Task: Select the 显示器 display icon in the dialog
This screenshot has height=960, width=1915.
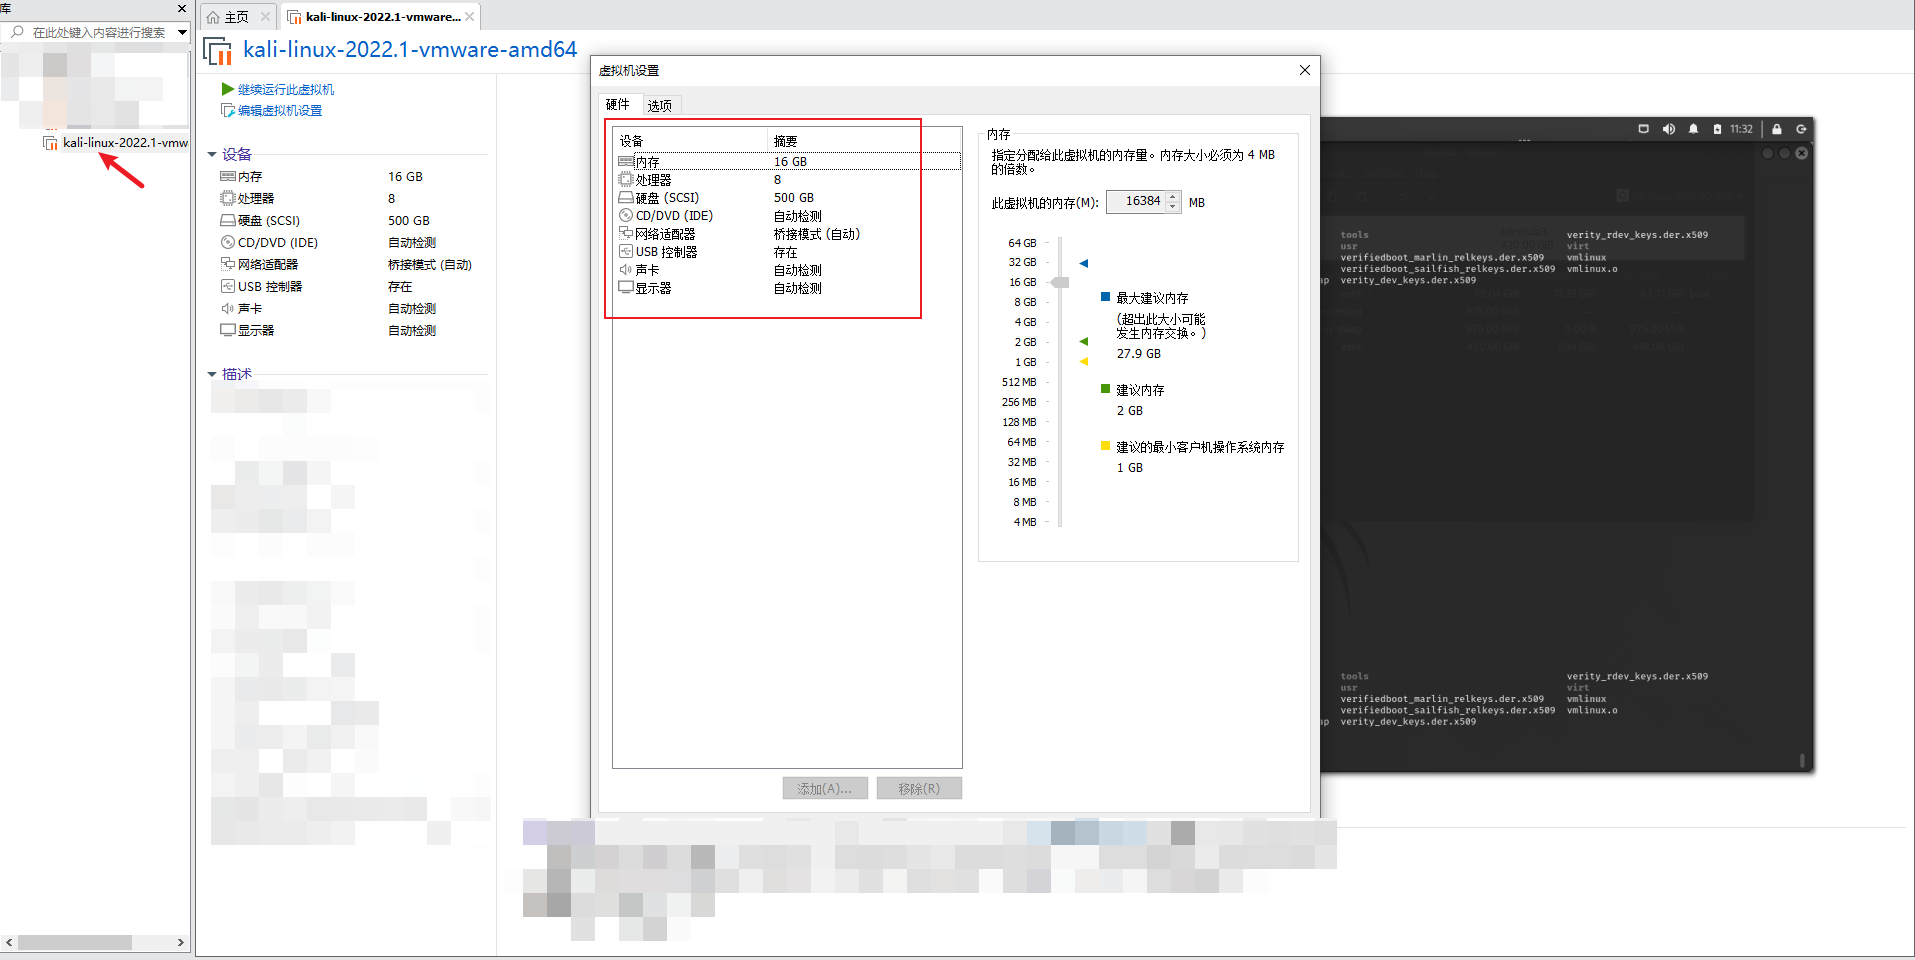Action: [626, 288]
